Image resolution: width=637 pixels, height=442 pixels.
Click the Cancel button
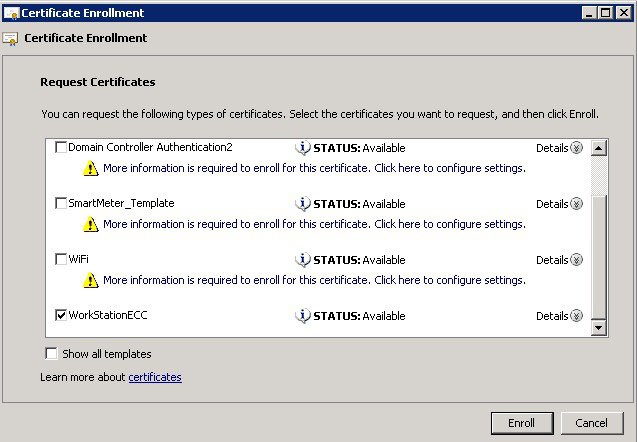click(x=592, y=423)
